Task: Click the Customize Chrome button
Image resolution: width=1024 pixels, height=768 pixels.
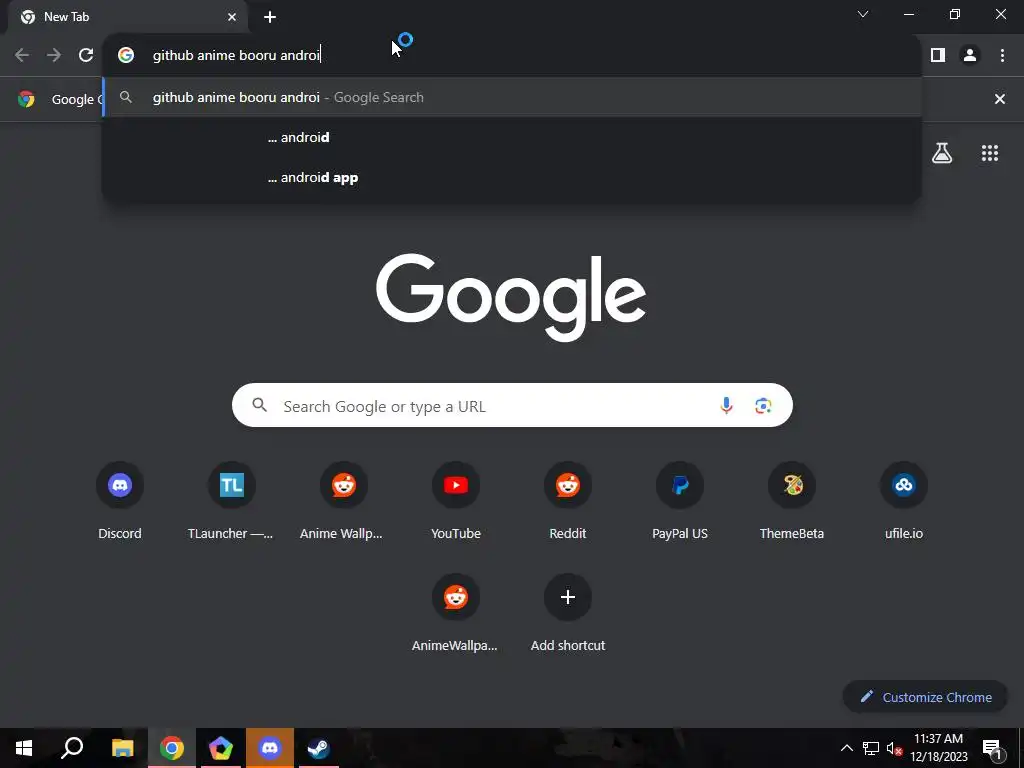Action: point(925,697)
